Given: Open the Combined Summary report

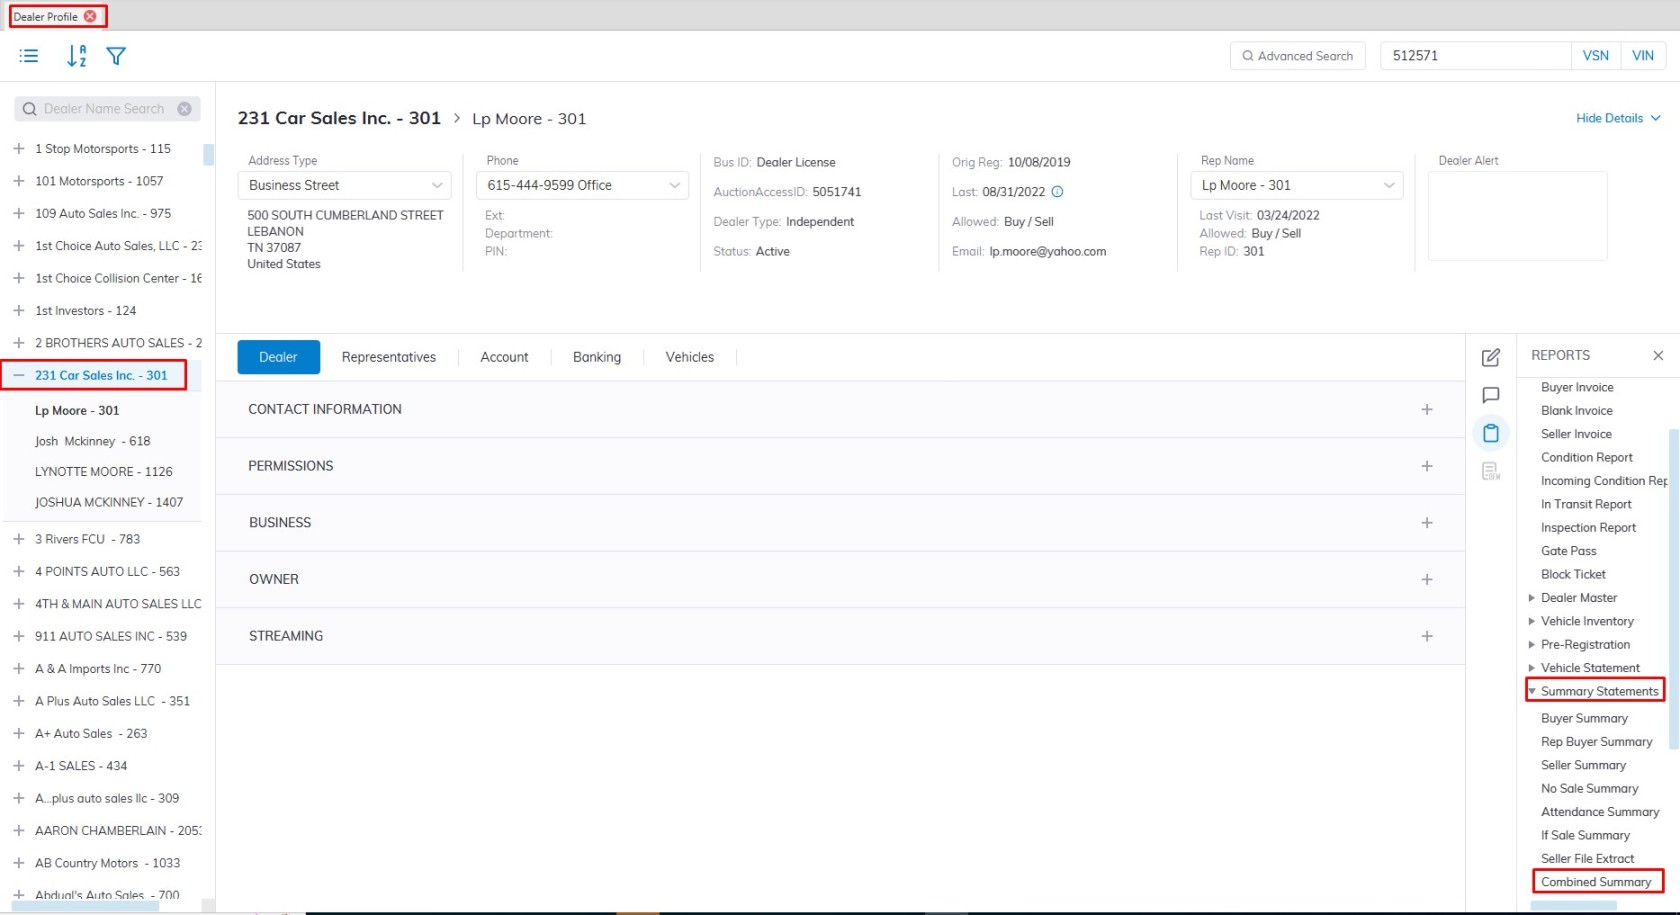Looking at the screenshot, I should coord(1595,882).
